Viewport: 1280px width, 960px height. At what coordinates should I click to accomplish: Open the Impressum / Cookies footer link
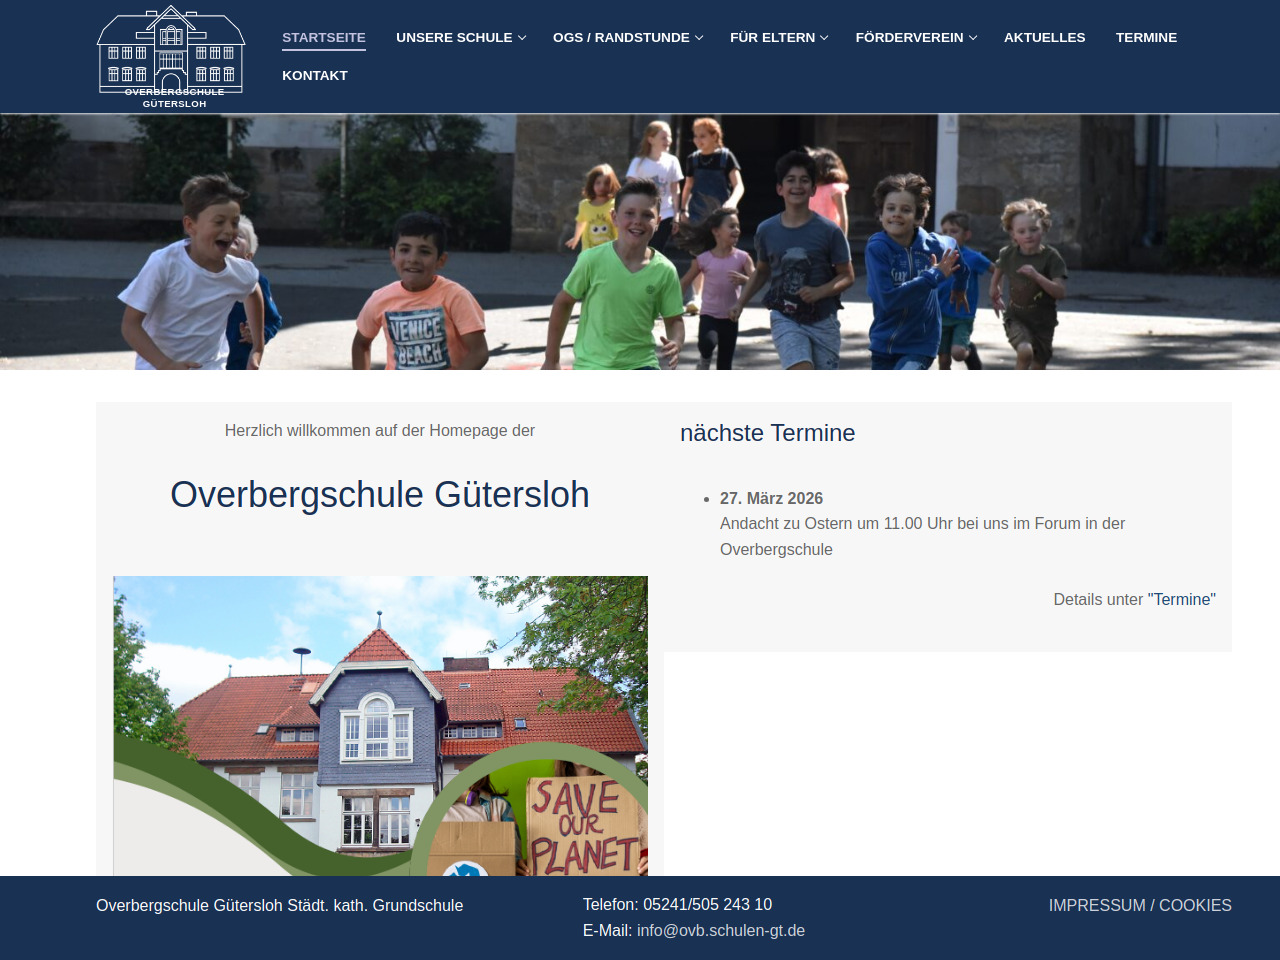click(x=1139, y=905)
